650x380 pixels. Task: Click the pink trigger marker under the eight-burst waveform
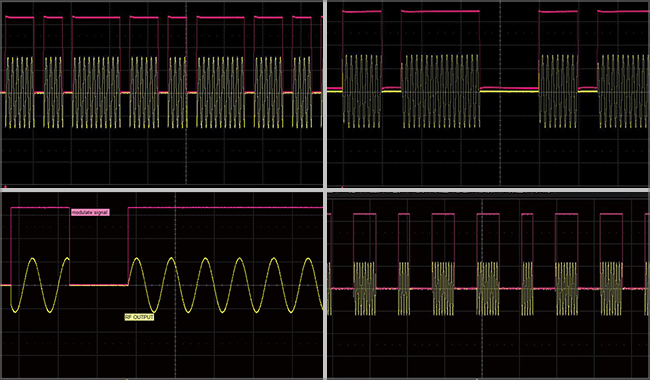click(5, 187)
